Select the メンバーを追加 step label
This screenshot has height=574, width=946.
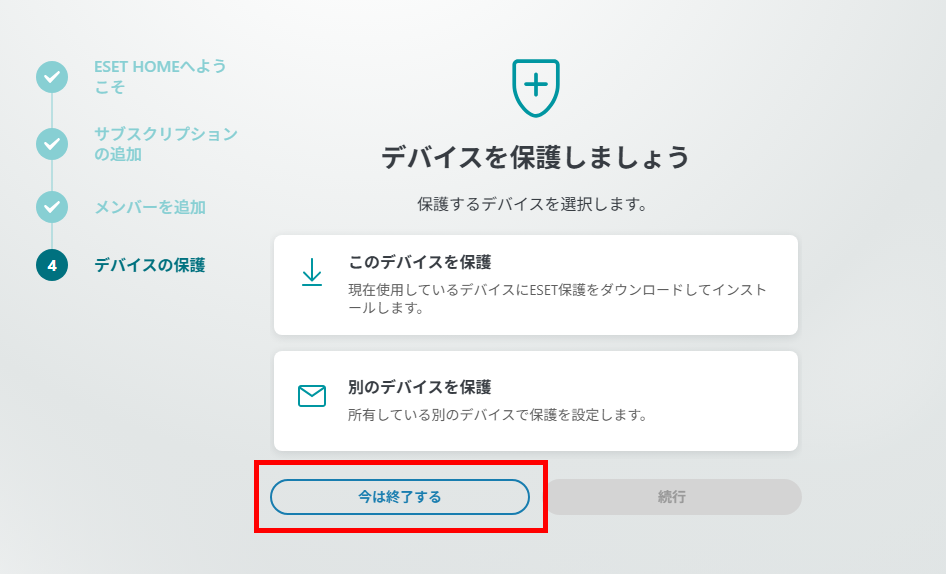(x=150, y=207)
